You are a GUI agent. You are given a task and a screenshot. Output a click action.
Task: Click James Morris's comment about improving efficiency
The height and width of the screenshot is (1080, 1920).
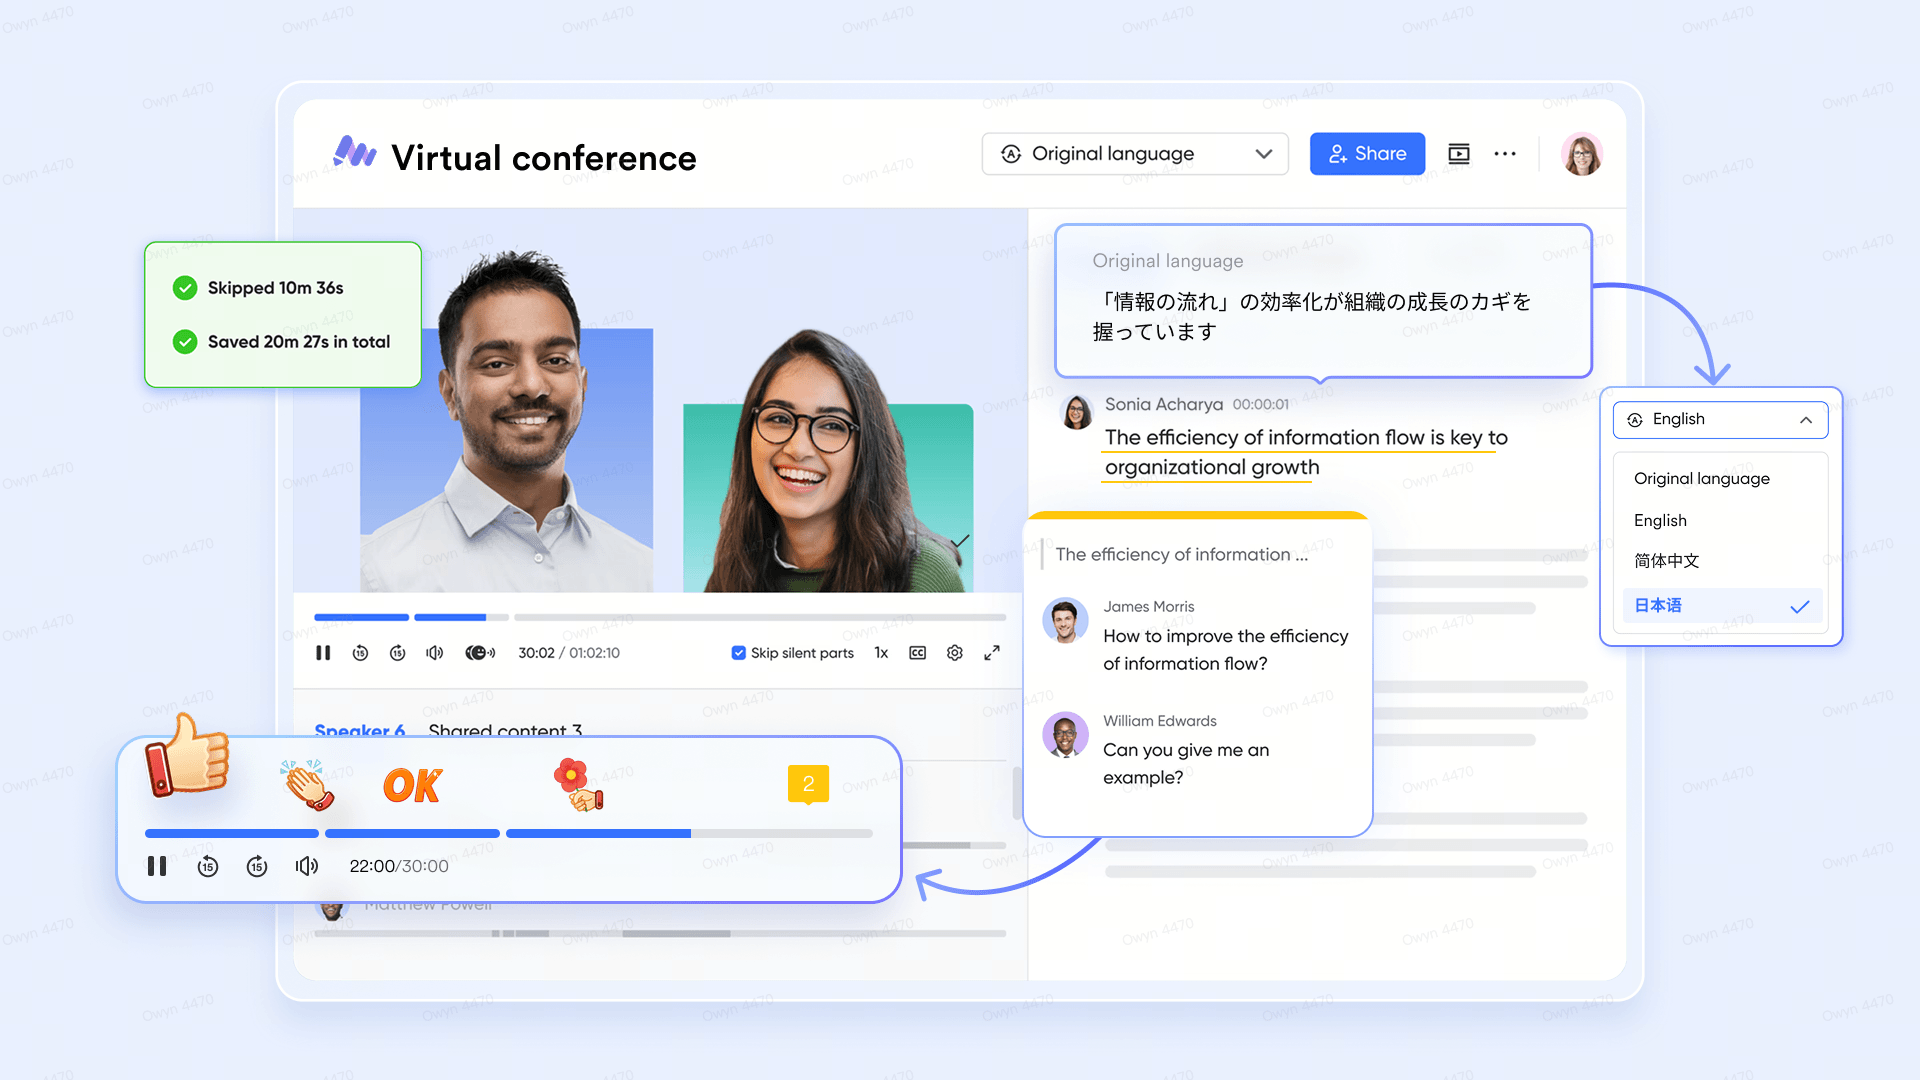click(1225, 650)
